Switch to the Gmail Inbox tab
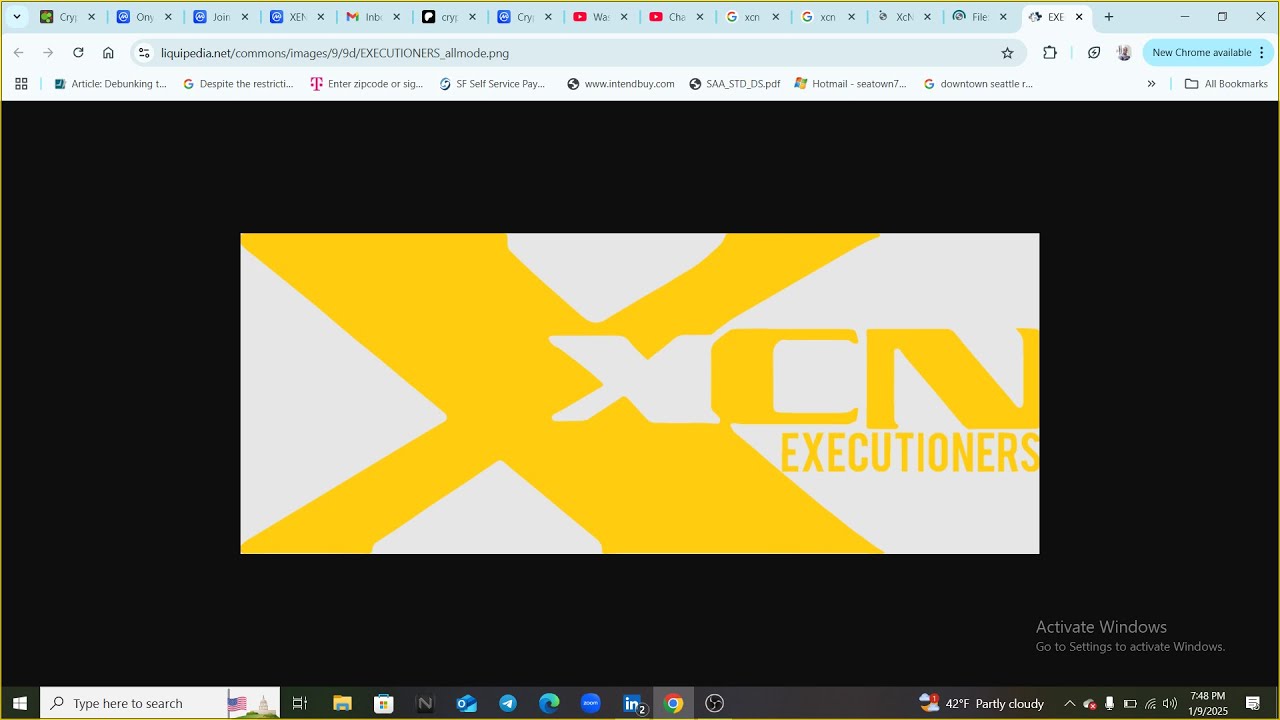 pos(373,17)
